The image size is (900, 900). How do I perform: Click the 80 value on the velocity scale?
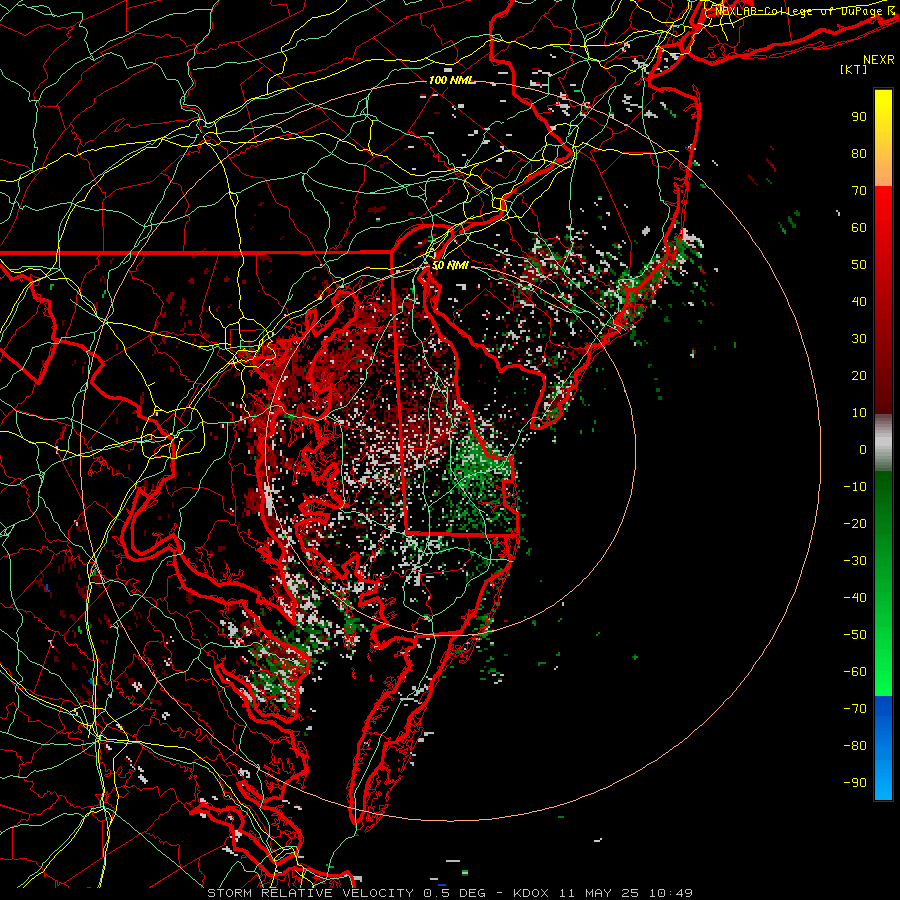(x=859, y=153)
